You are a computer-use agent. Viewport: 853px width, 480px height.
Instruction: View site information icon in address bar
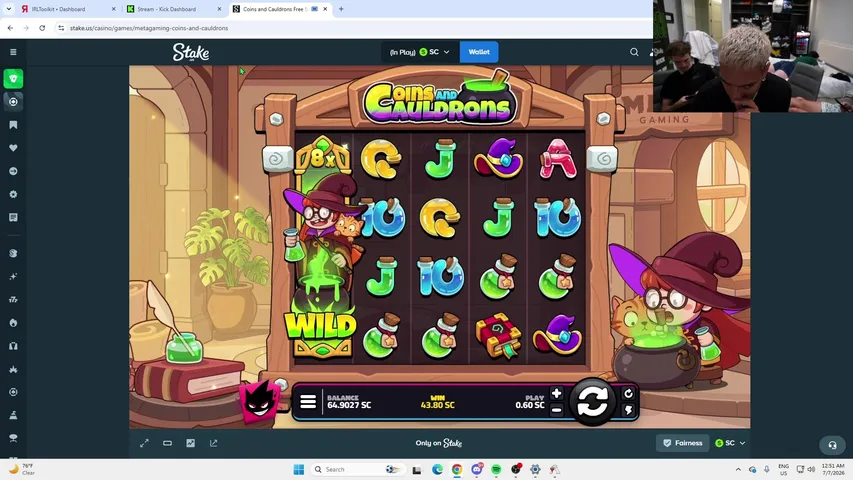tap(61, 28)
